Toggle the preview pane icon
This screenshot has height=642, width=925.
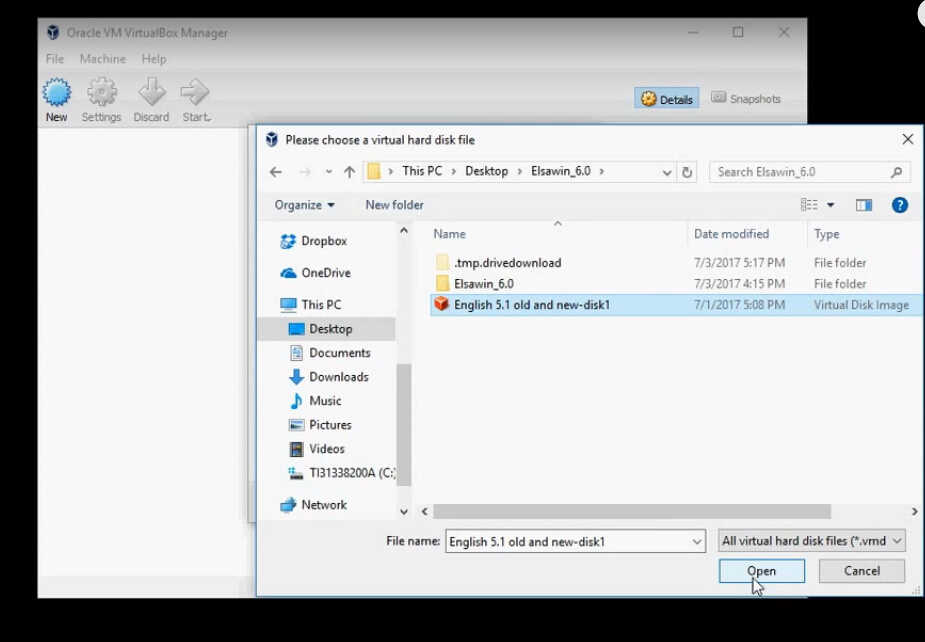pos(864,205)
